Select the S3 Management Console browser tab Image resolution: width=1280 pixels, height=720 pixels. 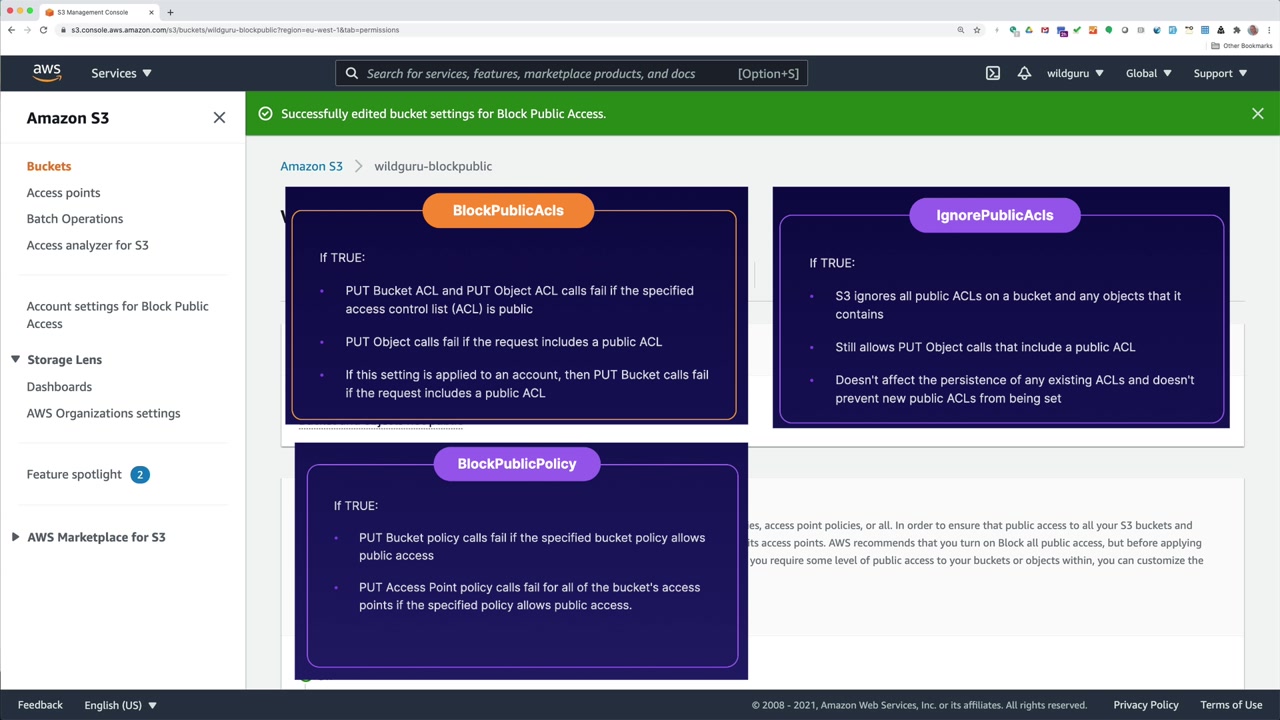point(98,12)
